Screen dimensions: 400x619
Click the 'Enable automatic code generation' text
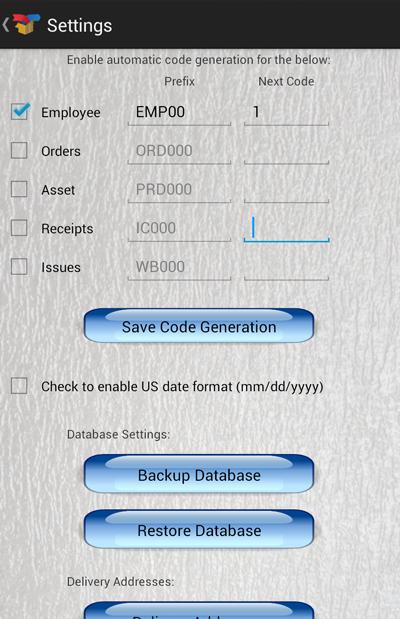click(x=198, y=60)
